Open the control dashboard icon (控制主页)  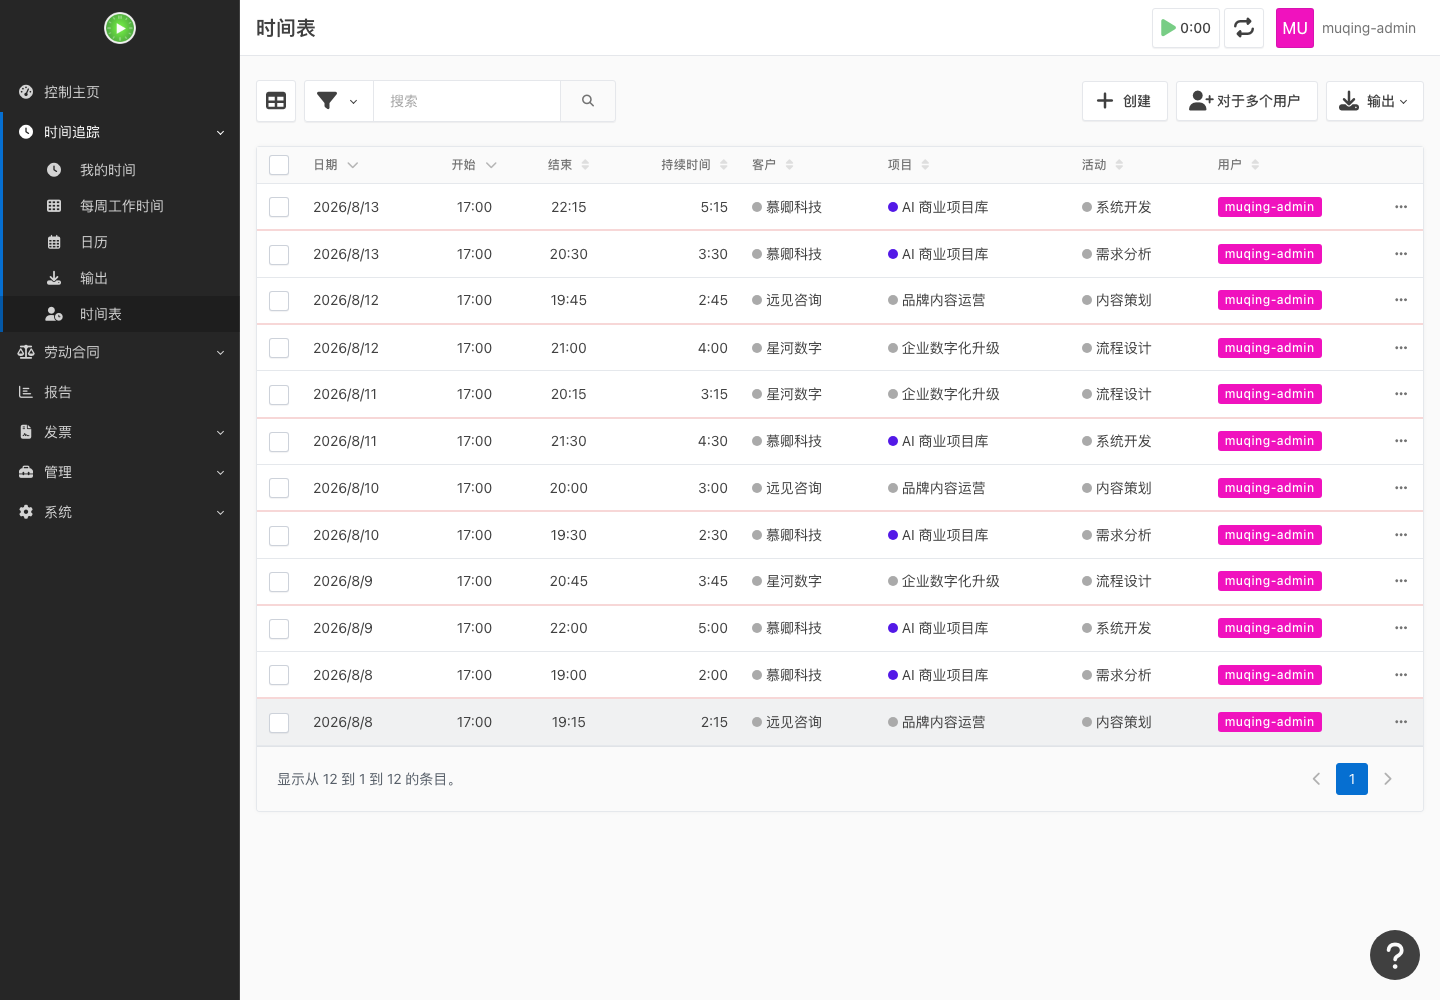coord(26,92)
